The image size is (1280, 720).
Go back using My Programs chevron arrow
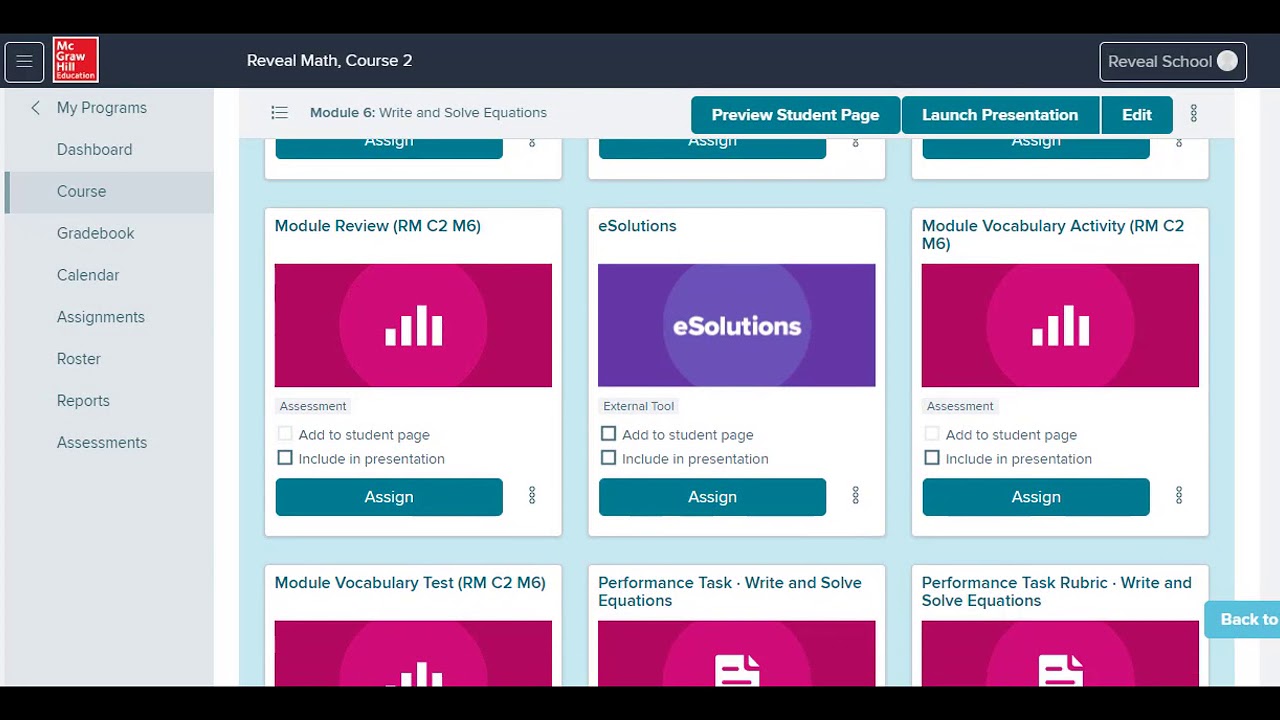tap(35, 108)
